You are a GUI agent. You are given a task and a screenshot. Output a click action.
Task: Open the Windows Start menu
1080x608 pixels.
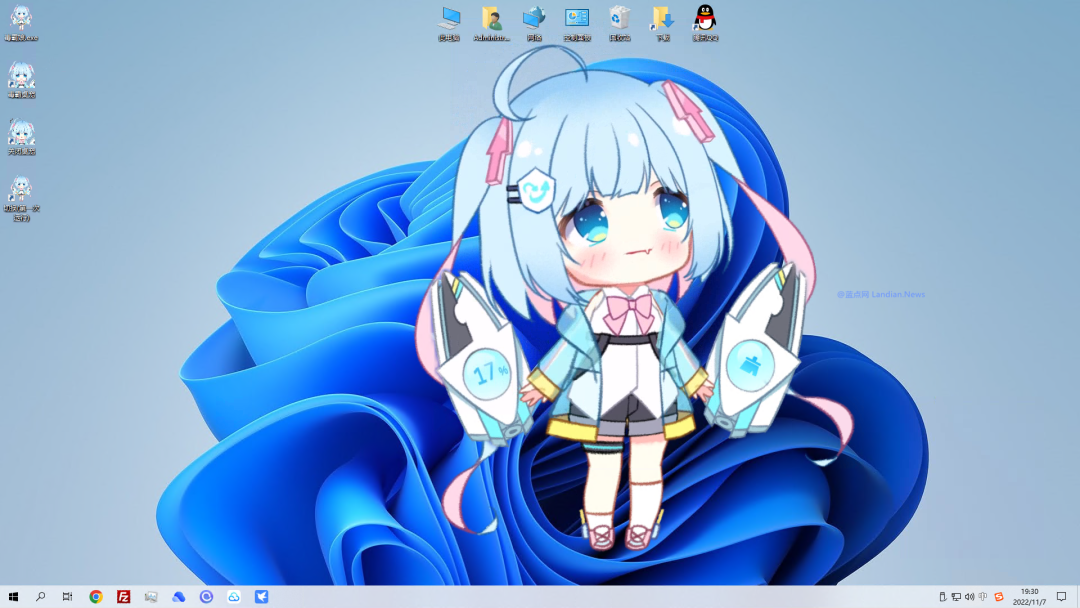coord(13,596)
